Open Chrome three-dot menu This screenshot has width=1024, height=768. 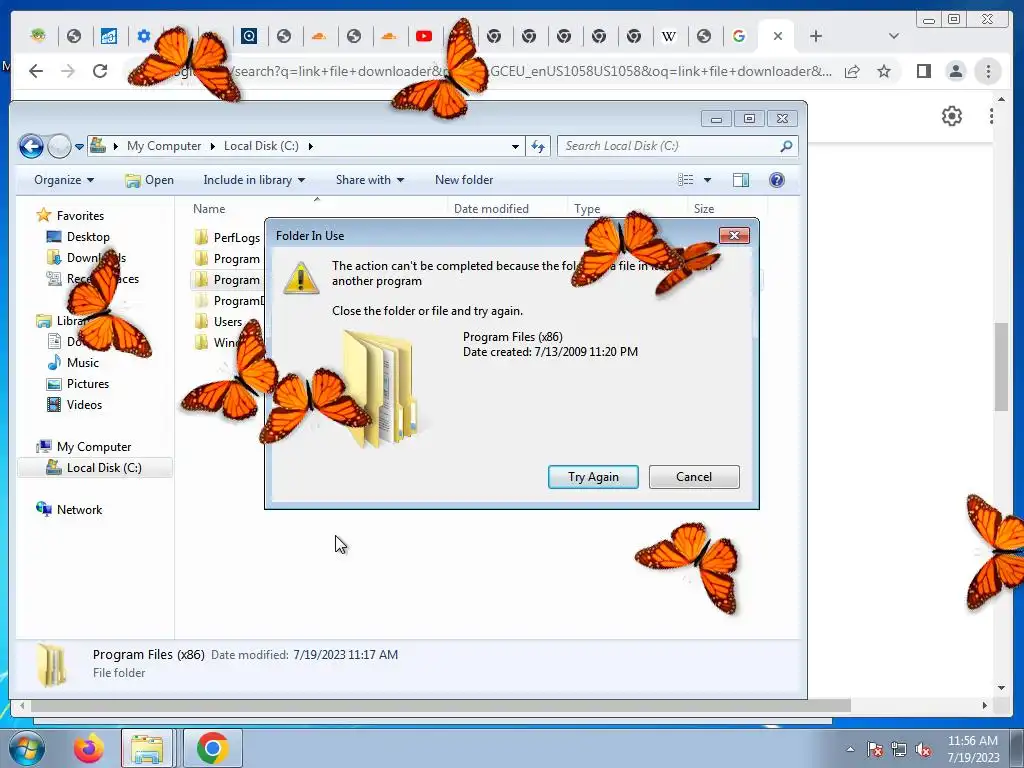988,71
